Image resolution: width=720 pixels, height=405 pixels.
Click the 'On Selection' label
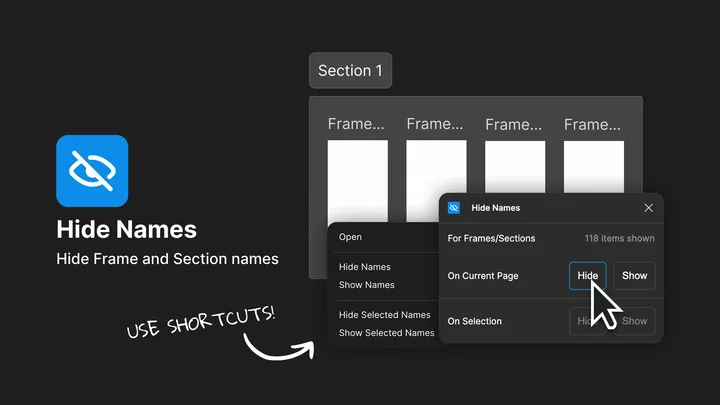474,321
